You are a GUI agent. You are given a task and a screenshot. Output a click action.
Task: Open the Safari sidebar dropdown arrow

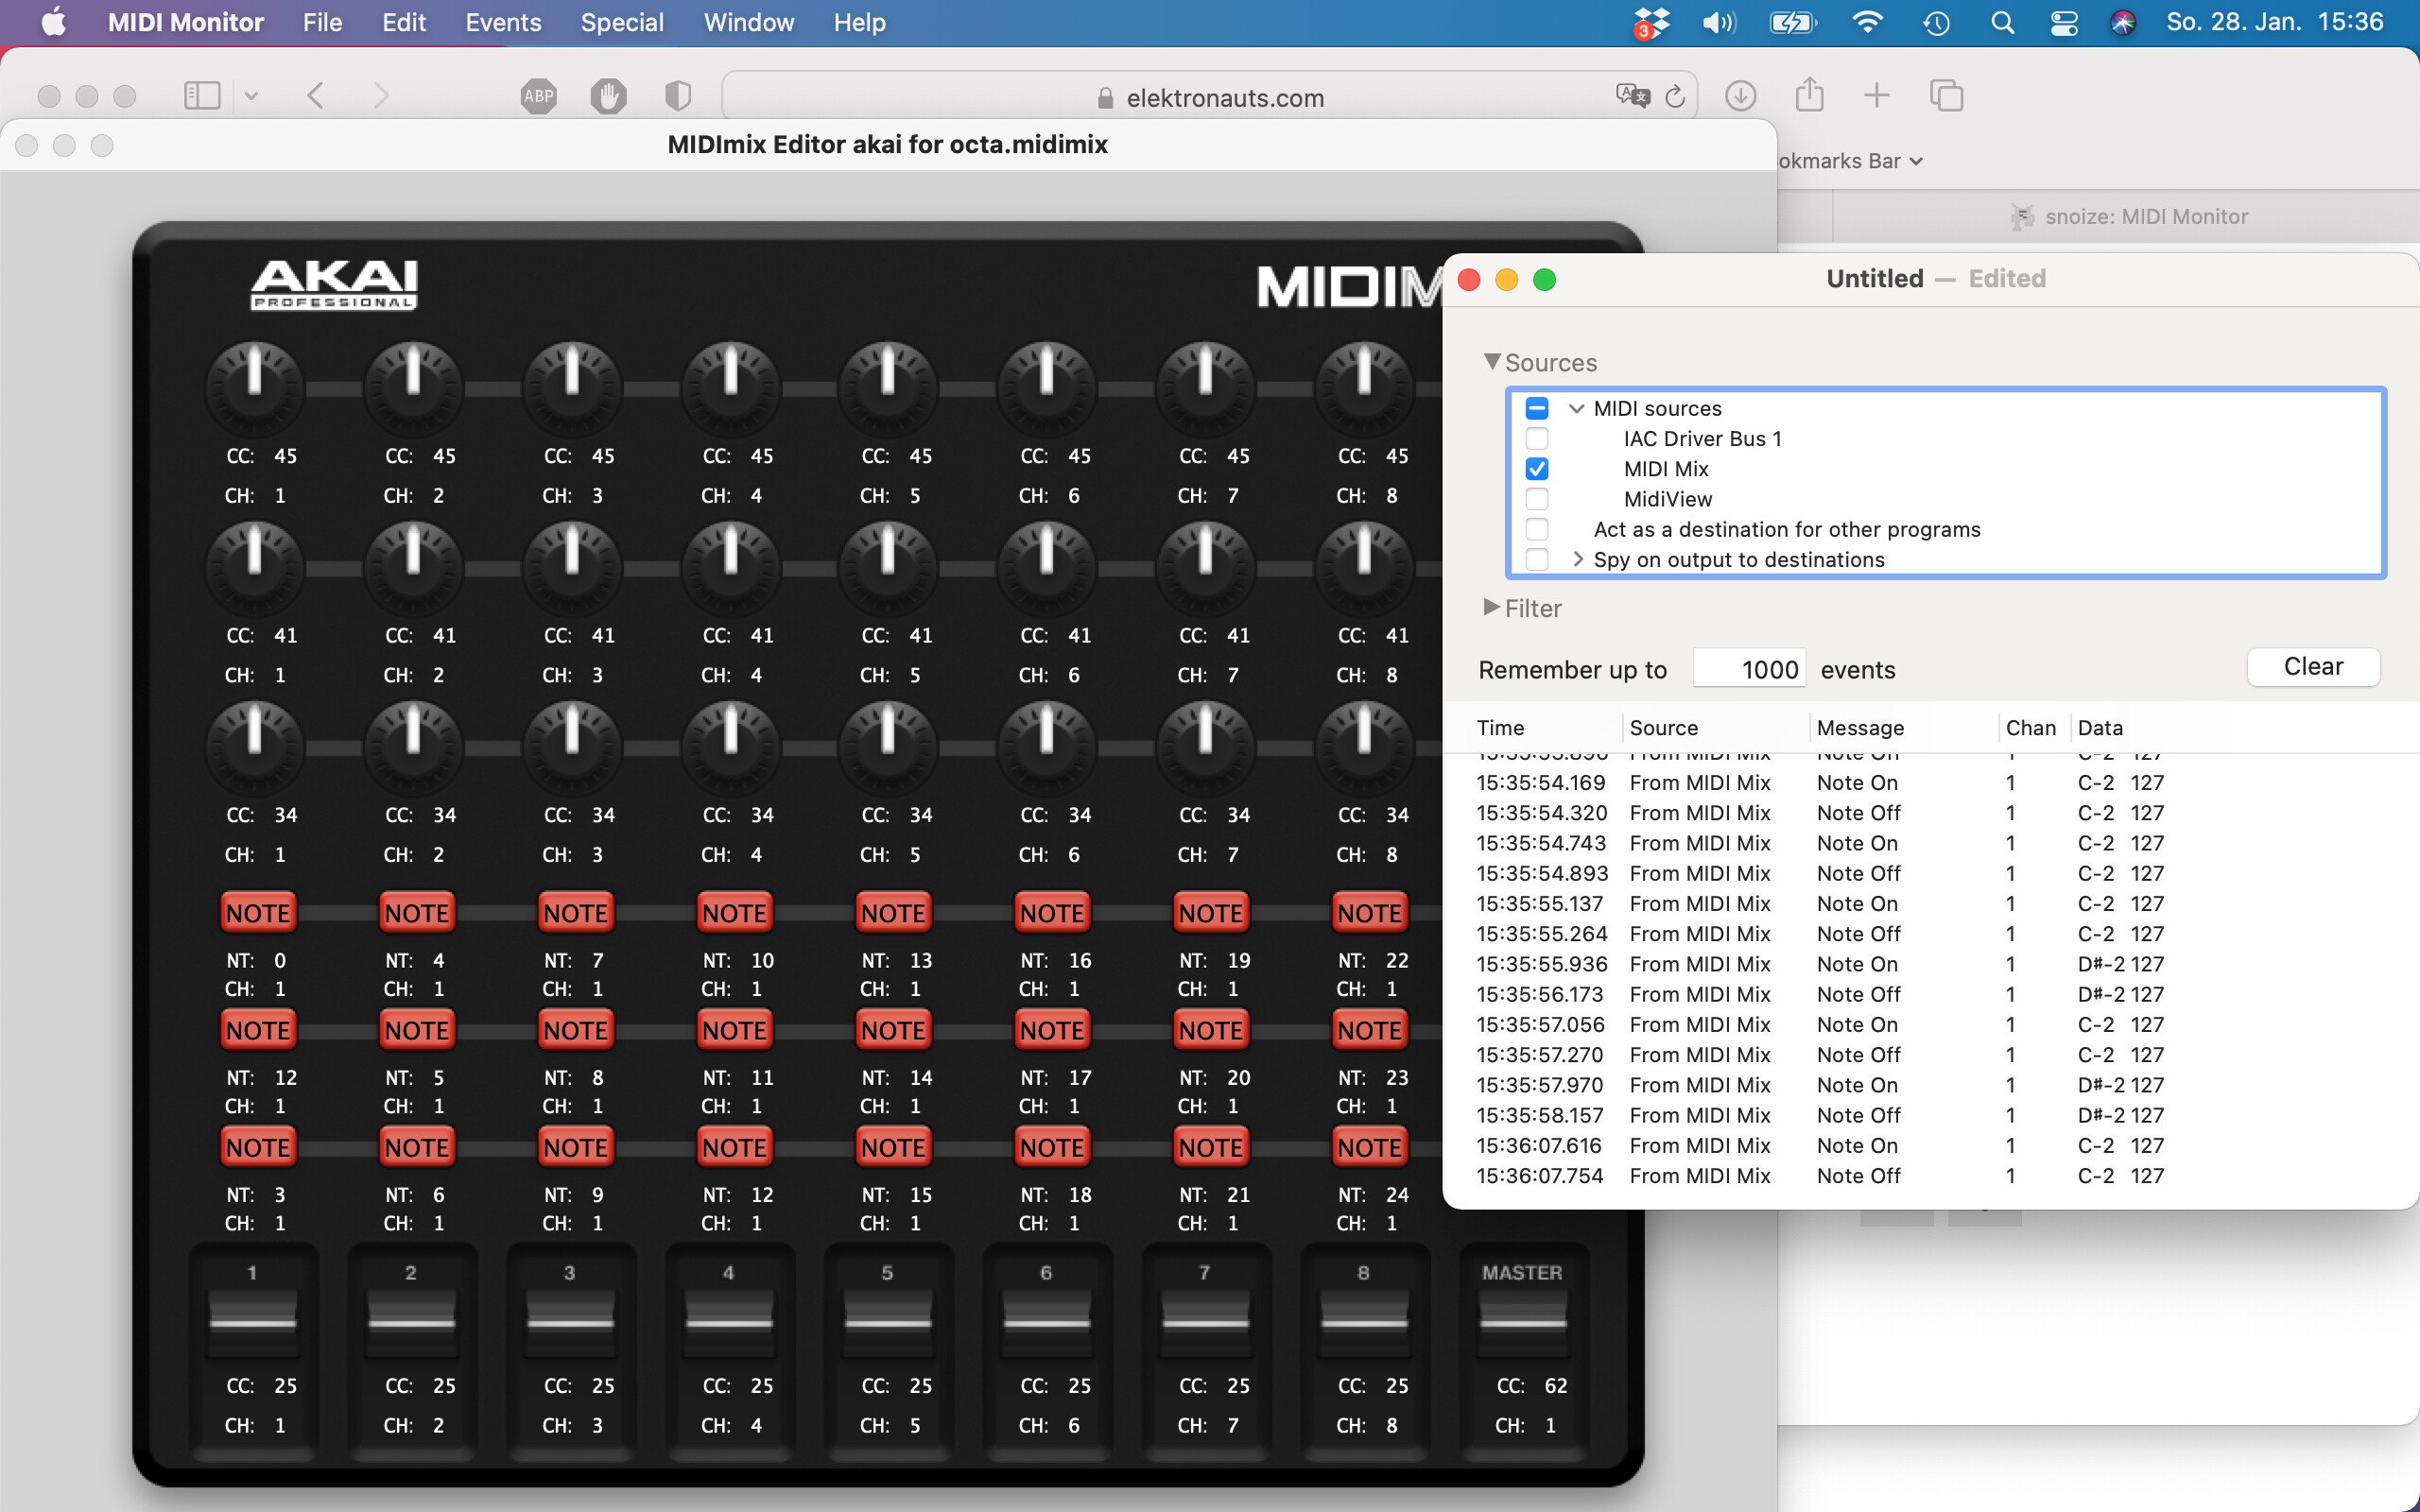(x=251, y=96)
